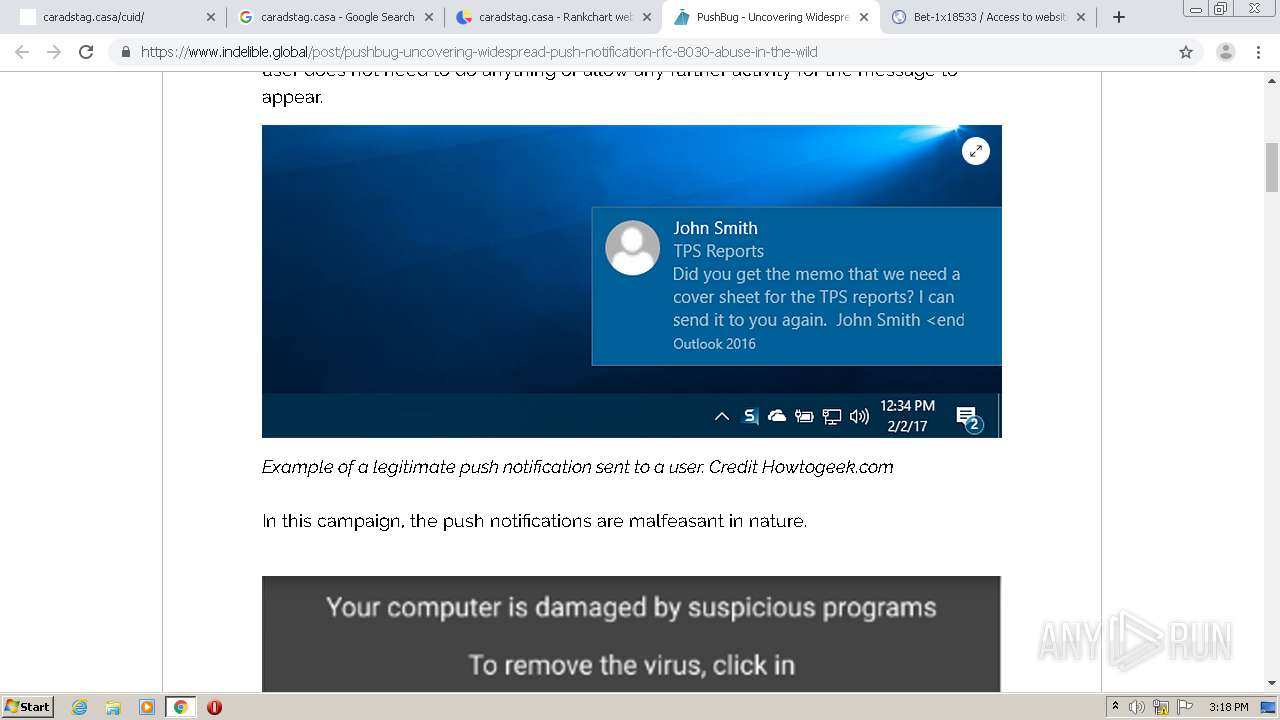This screenshot has width=1280, height=720.
Task: Open the Chrome profile avatar menu
Action: click(1226, 52)
